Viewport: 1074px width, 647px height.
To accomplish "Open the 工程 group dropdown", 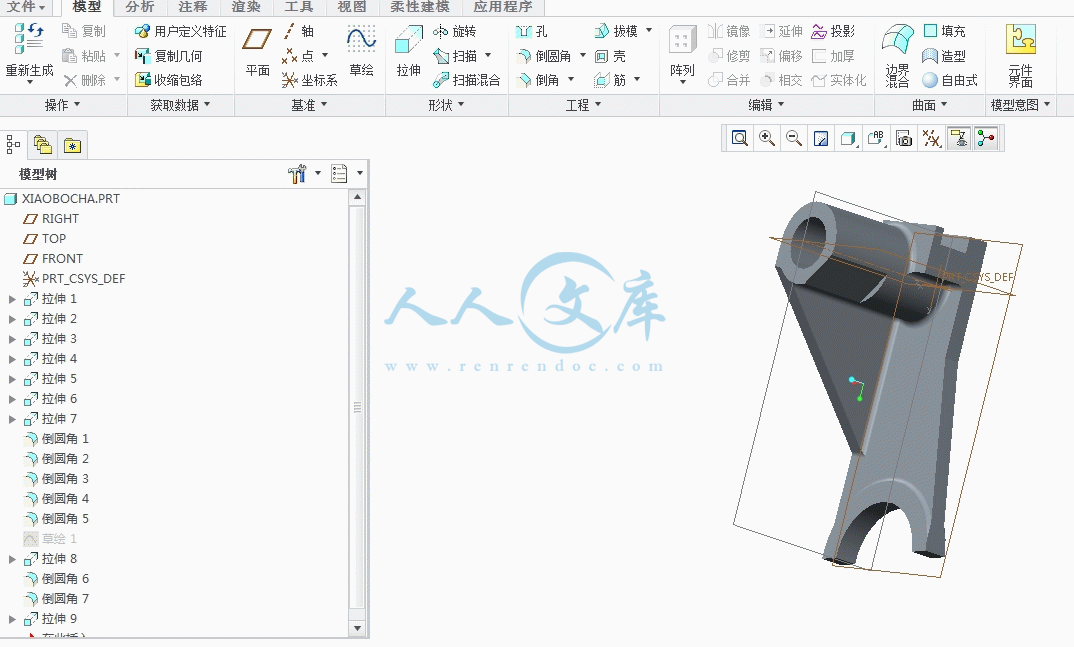I will pyautogui.click(x=583, y=105).
